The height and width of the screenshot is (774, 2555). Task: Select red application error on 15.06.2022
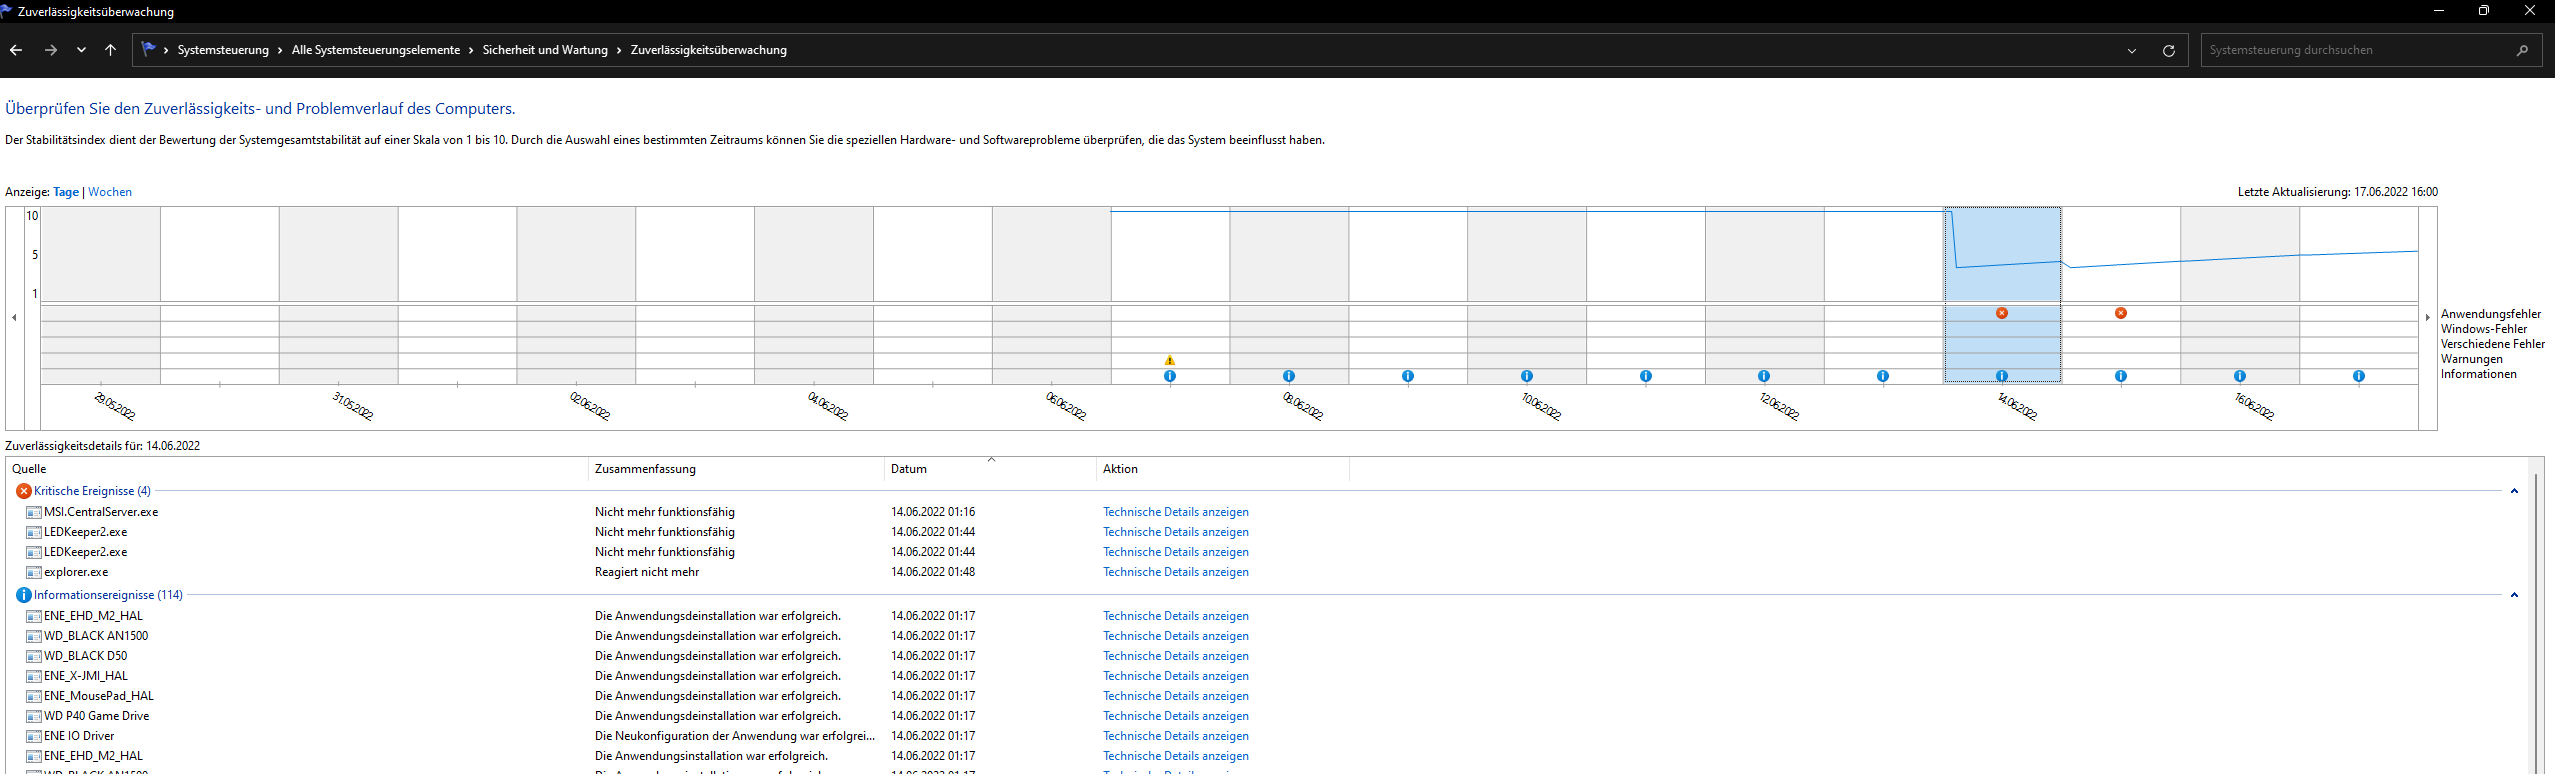tap(2121, 313)
